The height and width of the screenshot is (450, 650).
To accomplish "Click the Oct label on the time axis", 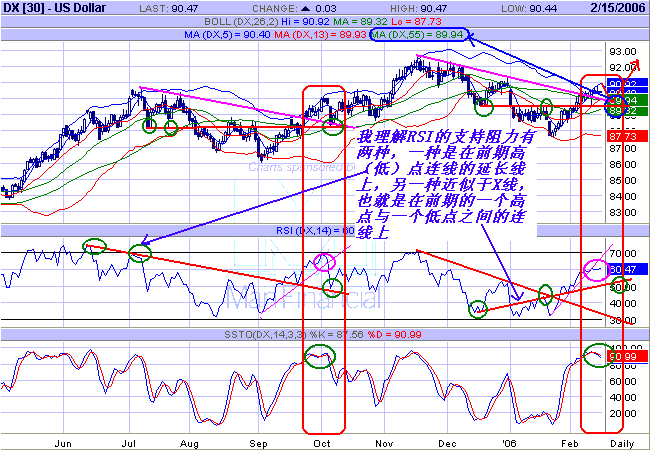I will click(322, 443).
